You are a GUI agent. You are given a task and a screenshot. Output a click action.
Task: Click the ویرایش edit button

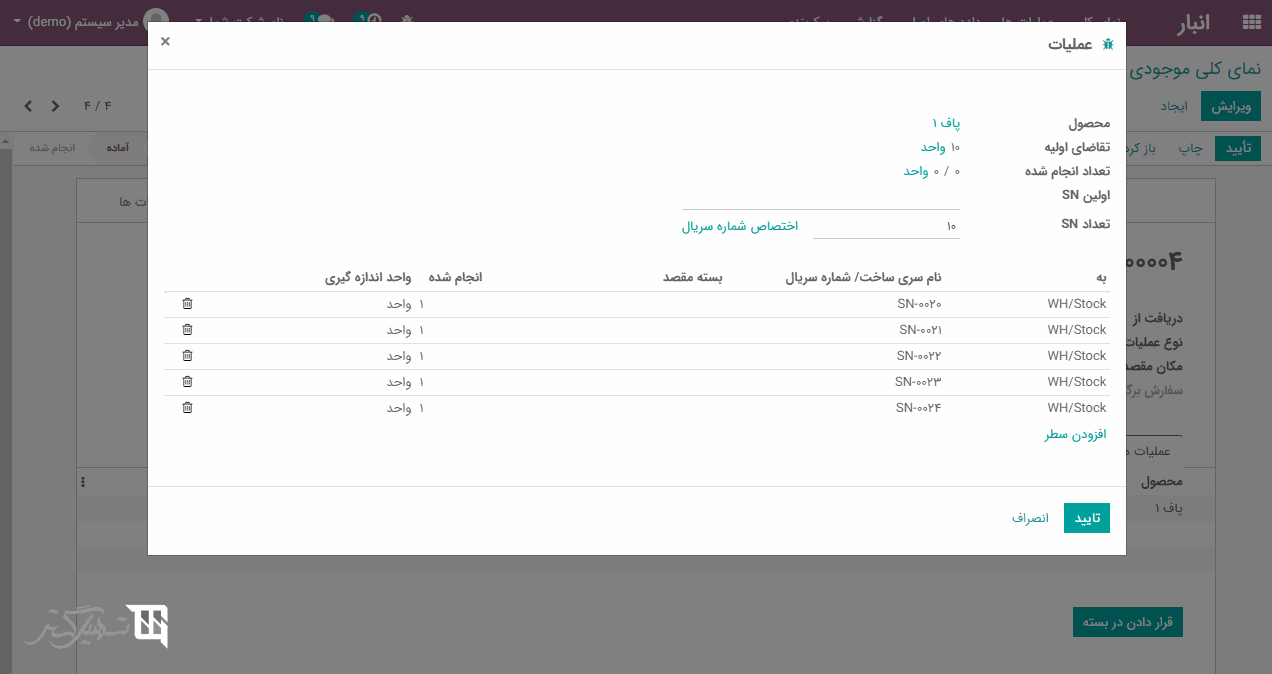tap(1231, 106)
